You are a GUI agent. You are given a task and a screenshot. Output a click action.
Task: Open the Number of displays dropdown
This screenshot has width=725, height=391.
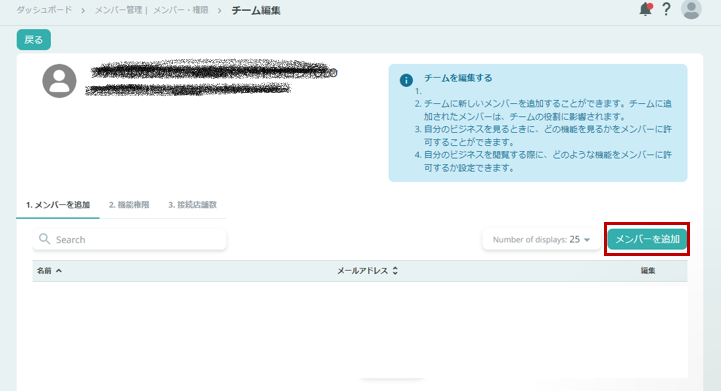pos(541,239)
